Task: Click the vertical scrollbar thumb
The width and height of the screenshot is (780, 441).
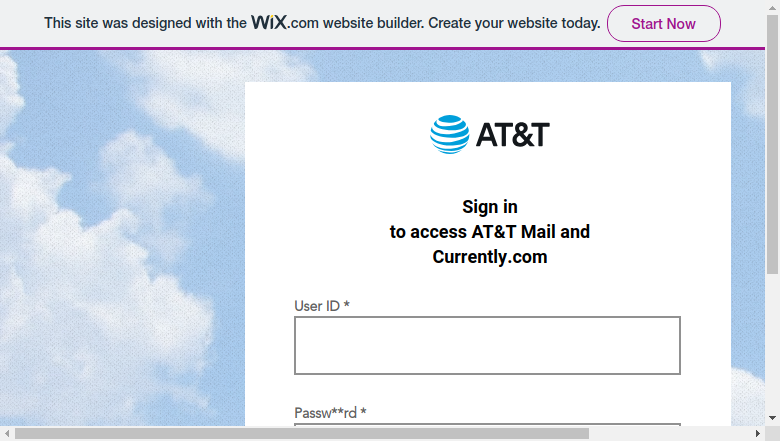Action: [773, 144]
